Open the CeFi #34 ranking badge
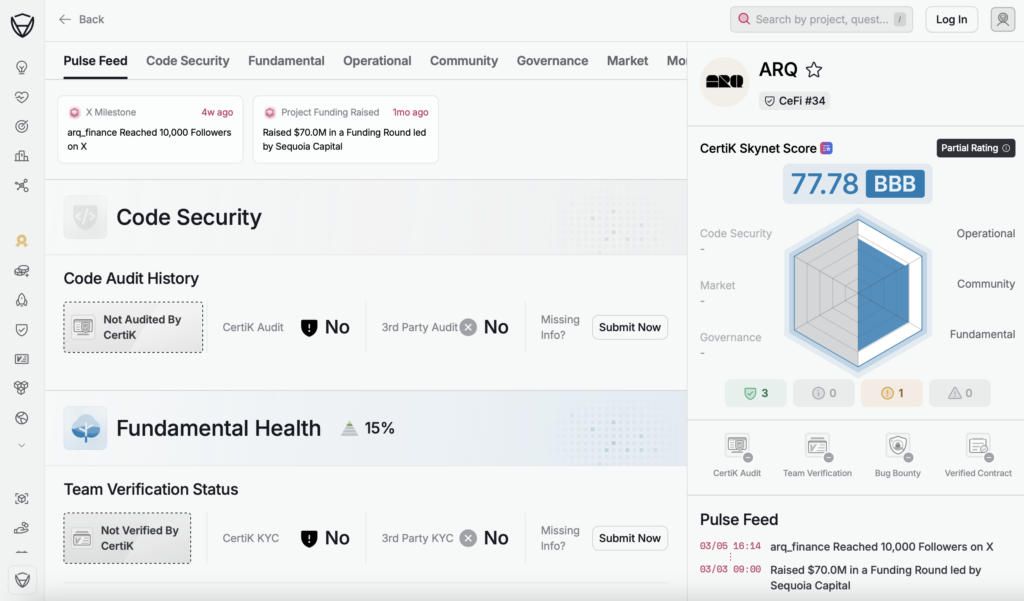This screenshot has height=601, width=1024. (794, 101)
